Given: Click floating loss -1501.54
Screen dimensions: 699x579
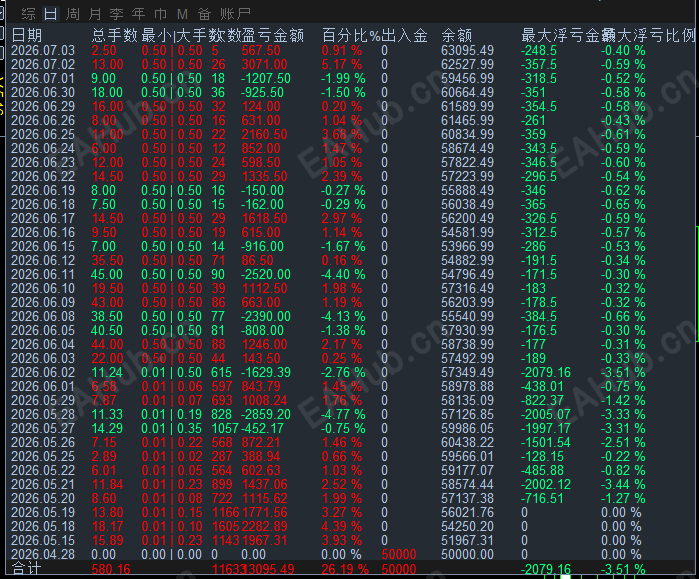Looking at the screenshot, I should tap(546, 442).
